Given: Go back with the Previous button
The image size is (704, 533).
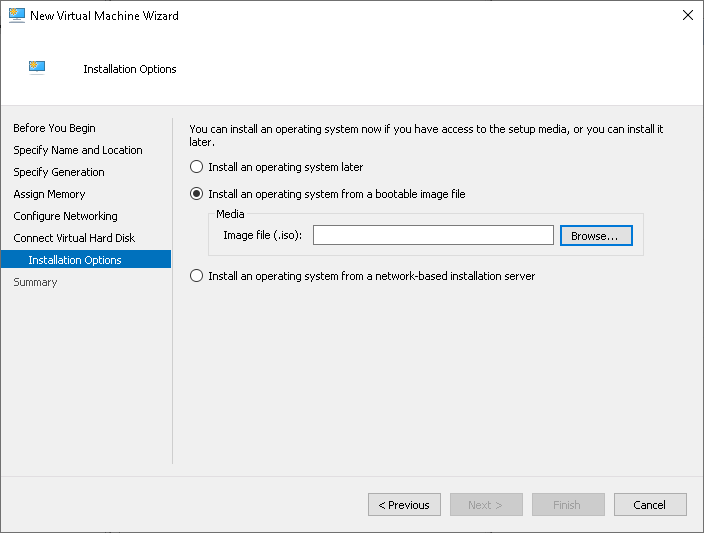Looking at the screenshot, I should [404, 505].
